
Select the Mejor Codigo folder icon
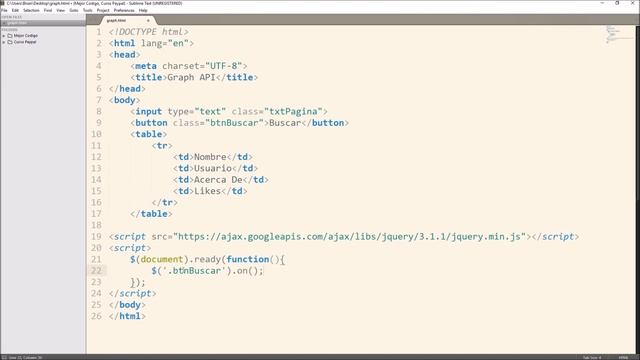point(10,36)
